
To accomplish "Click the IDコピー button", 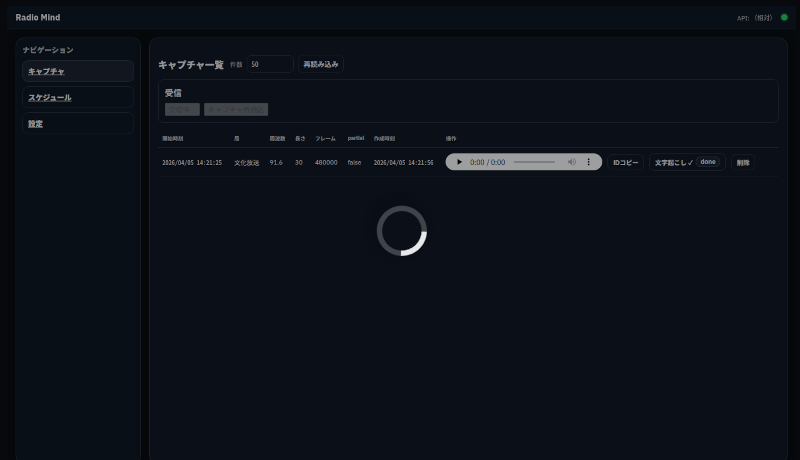I will click(625, 162).
